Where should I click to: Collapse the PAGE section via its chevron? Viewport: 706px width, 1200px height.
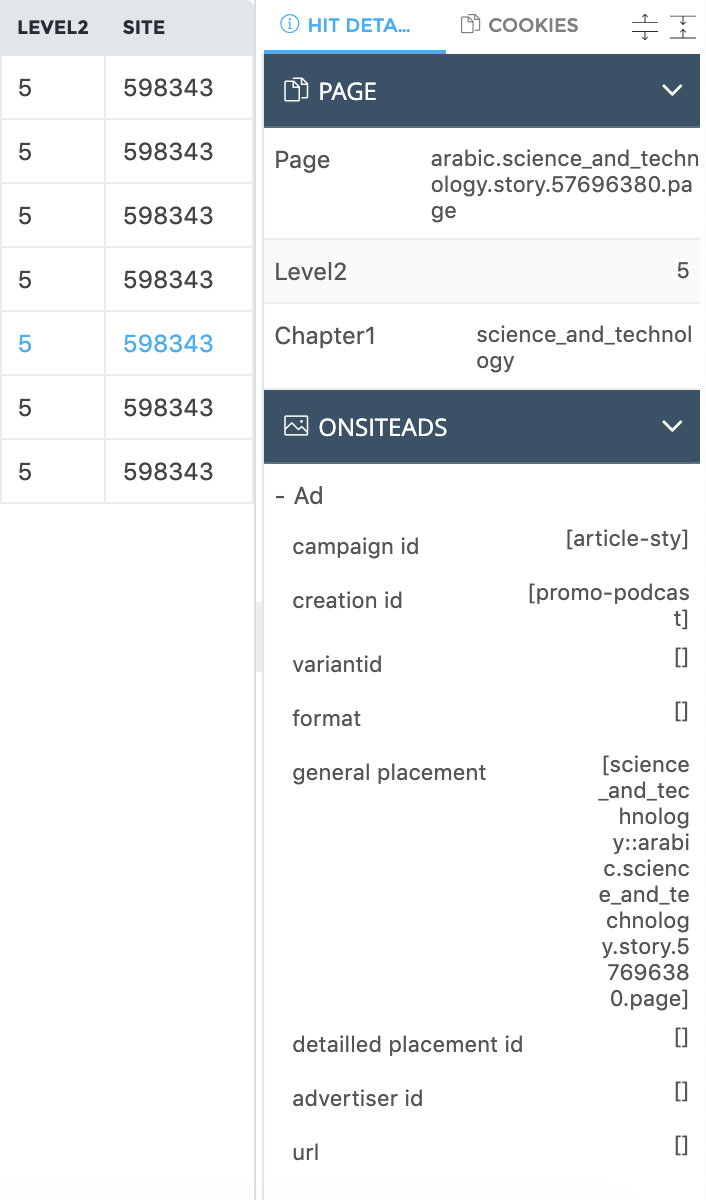(672, 90)
